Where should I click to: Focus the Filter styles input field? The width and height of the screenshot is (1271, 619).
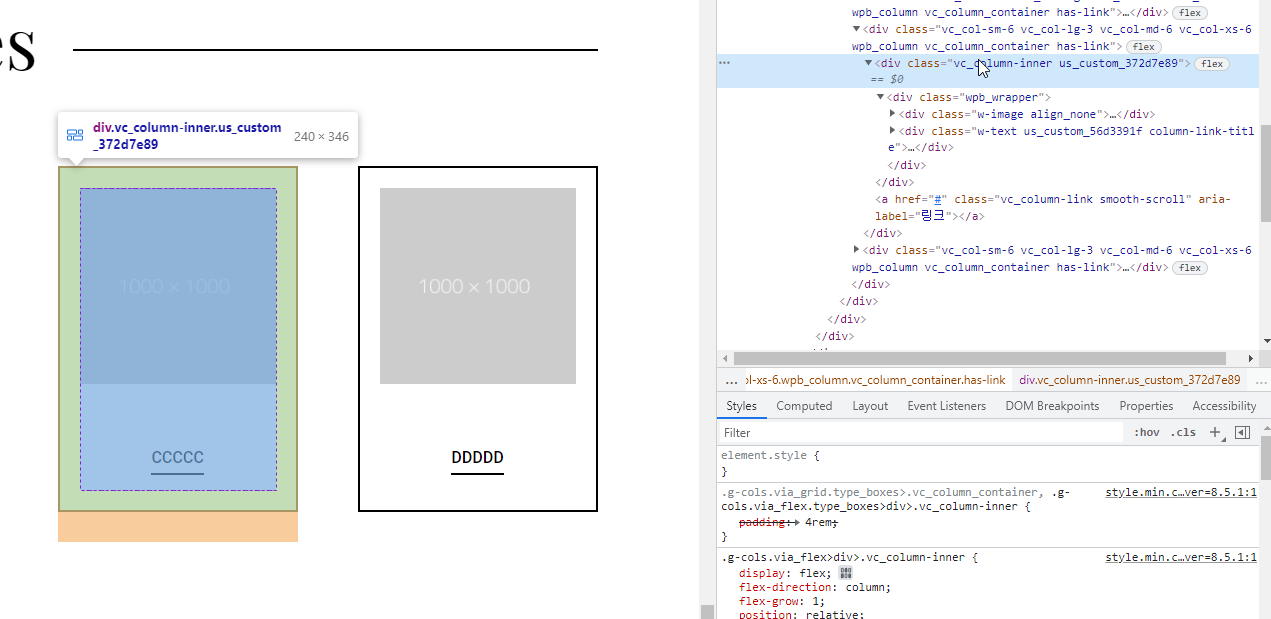tap(920, 433)
